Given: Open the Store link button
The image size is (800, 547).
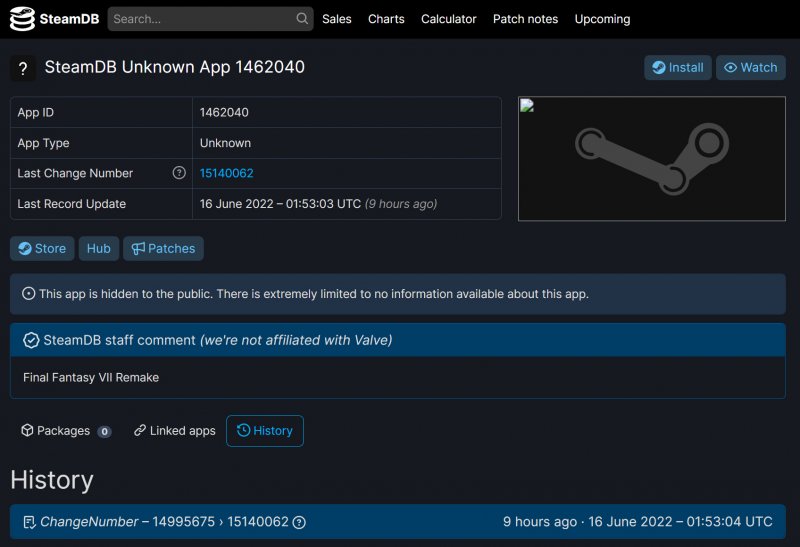Looking at the screenshot, I should click(42, 248).
